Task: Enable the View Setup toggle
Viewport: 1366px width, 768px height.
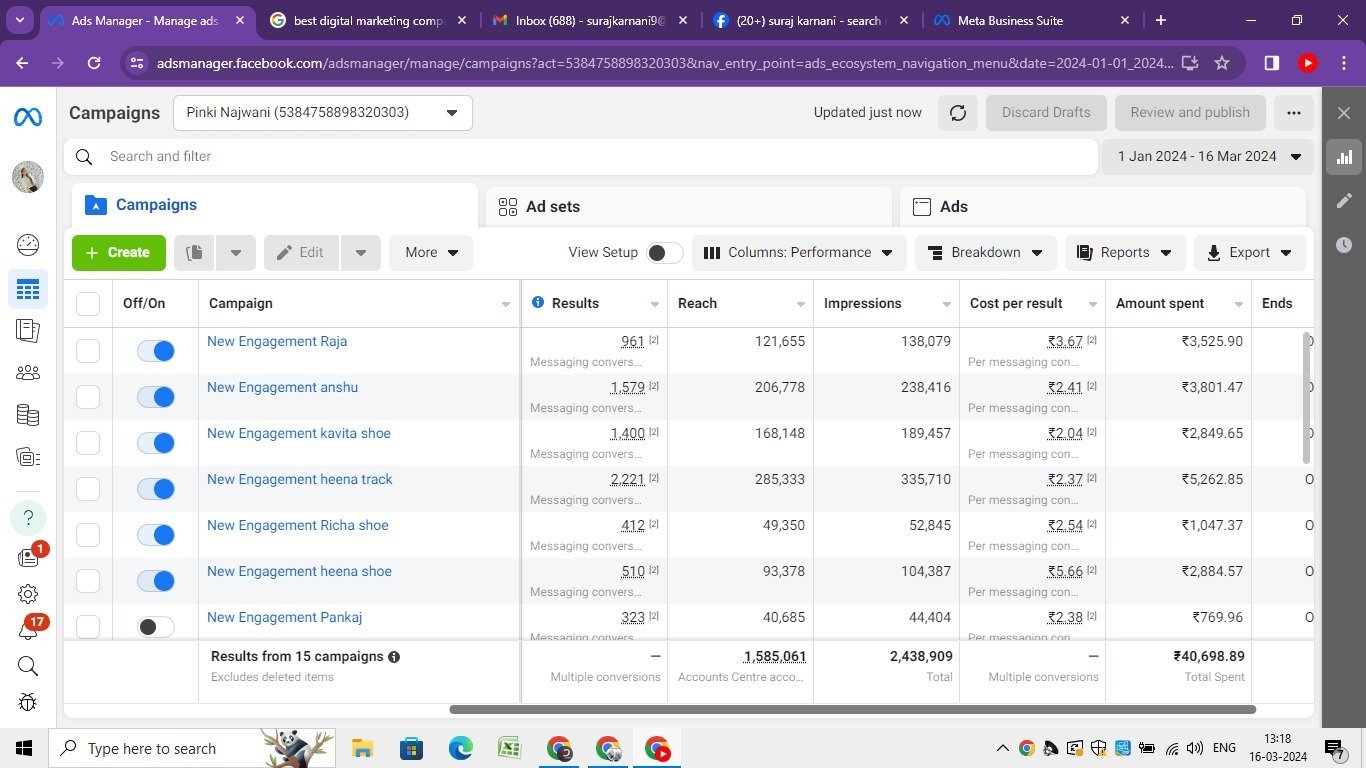Action: pos(665,253)
